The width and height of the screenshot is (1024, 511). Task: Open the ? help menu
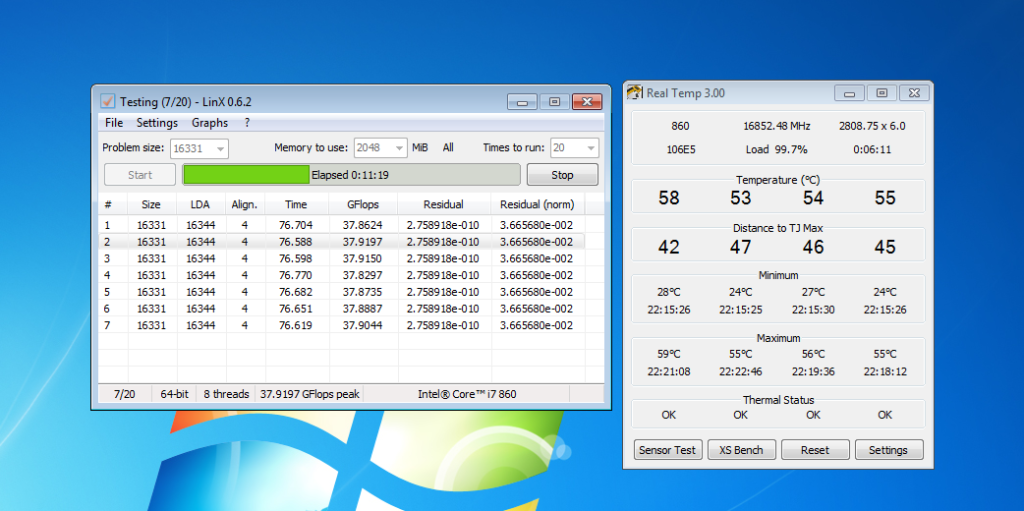coord(247,123)
